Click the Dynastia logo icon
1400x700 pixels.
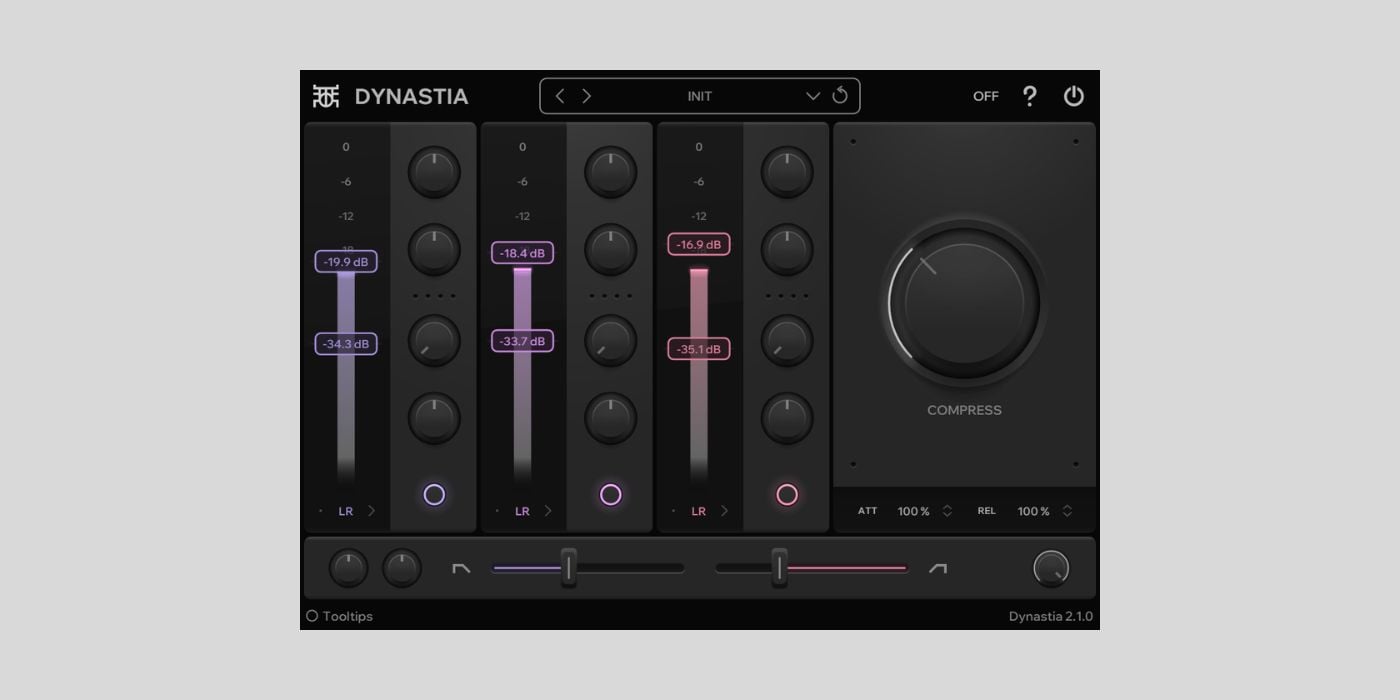coord(326,96)
